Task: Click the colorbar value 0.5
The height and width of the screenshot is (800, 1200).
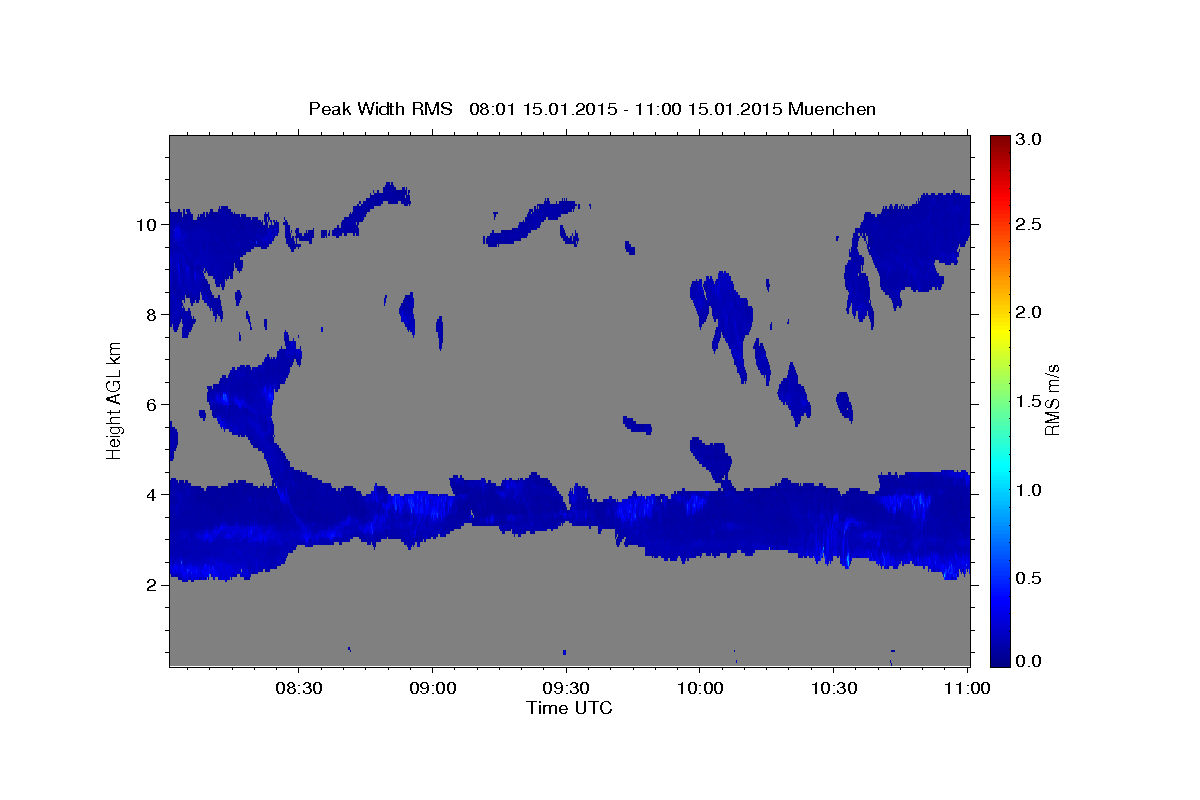Action: tap(1029, 578)
